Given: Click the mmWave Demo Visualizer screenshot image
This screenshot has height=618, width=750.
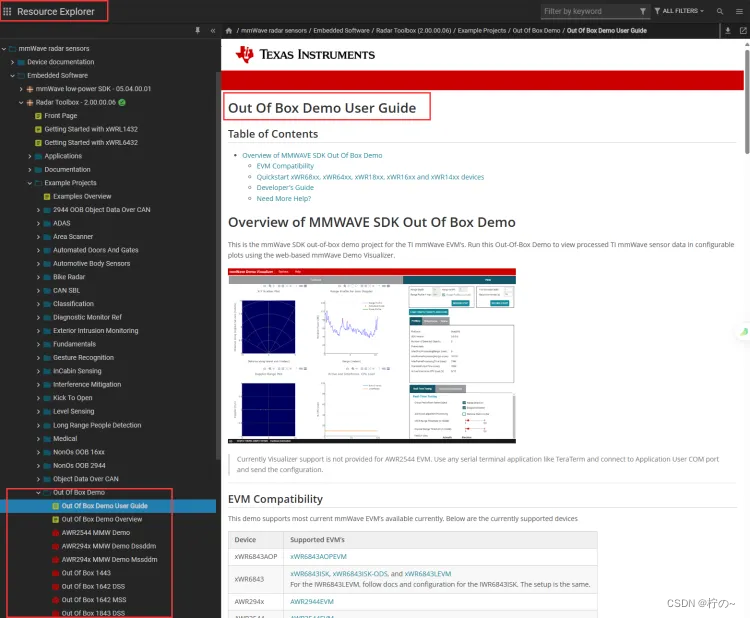Looking at the screenshot, I should pyautogui.click(x=372, y=356).
